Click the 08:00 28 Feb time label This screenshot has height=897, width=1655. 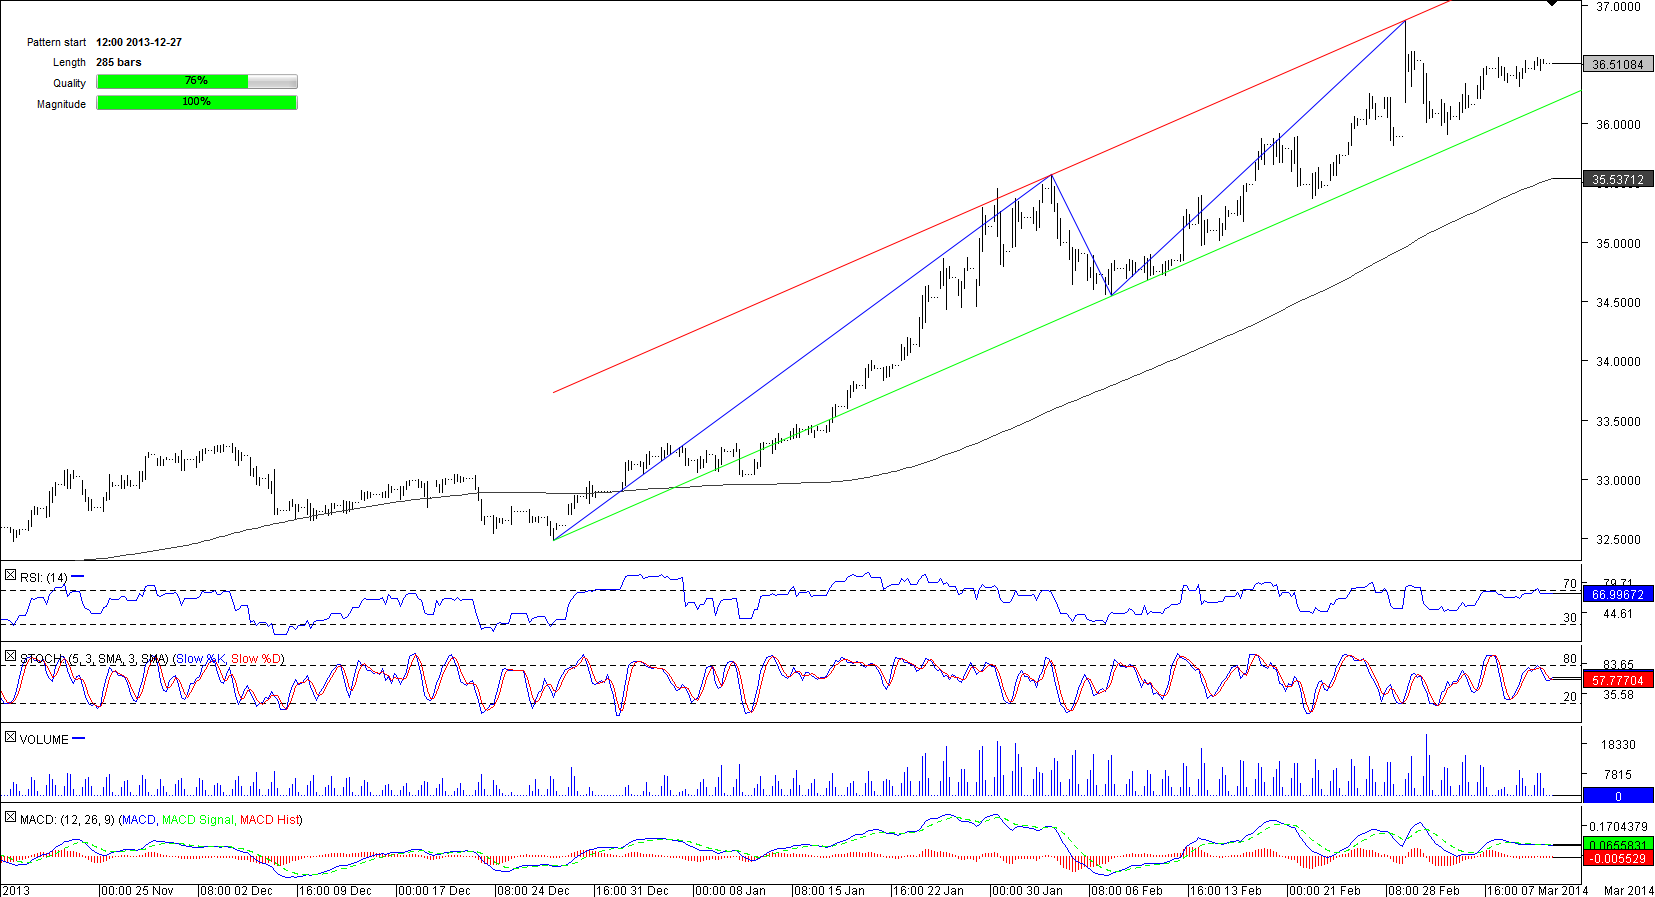tap(1425, 890)
